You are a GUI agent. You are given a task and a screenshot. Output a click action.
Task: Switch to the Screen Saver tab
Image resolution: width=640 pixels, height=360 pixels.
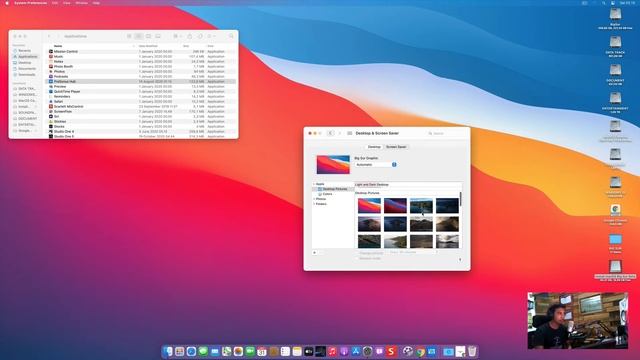tap(396, 147)
